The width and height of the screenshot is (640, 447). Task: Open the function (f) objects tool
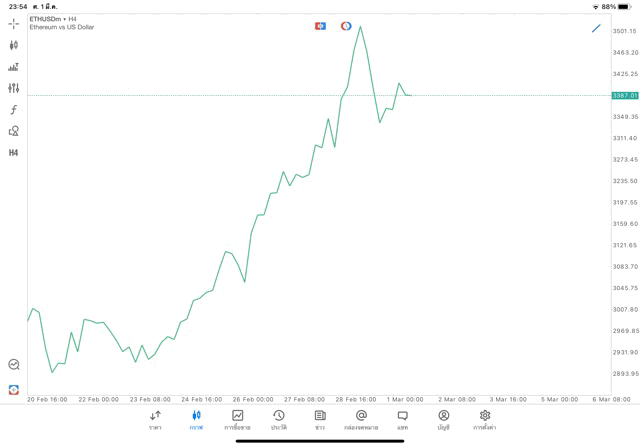pos(13,110)
